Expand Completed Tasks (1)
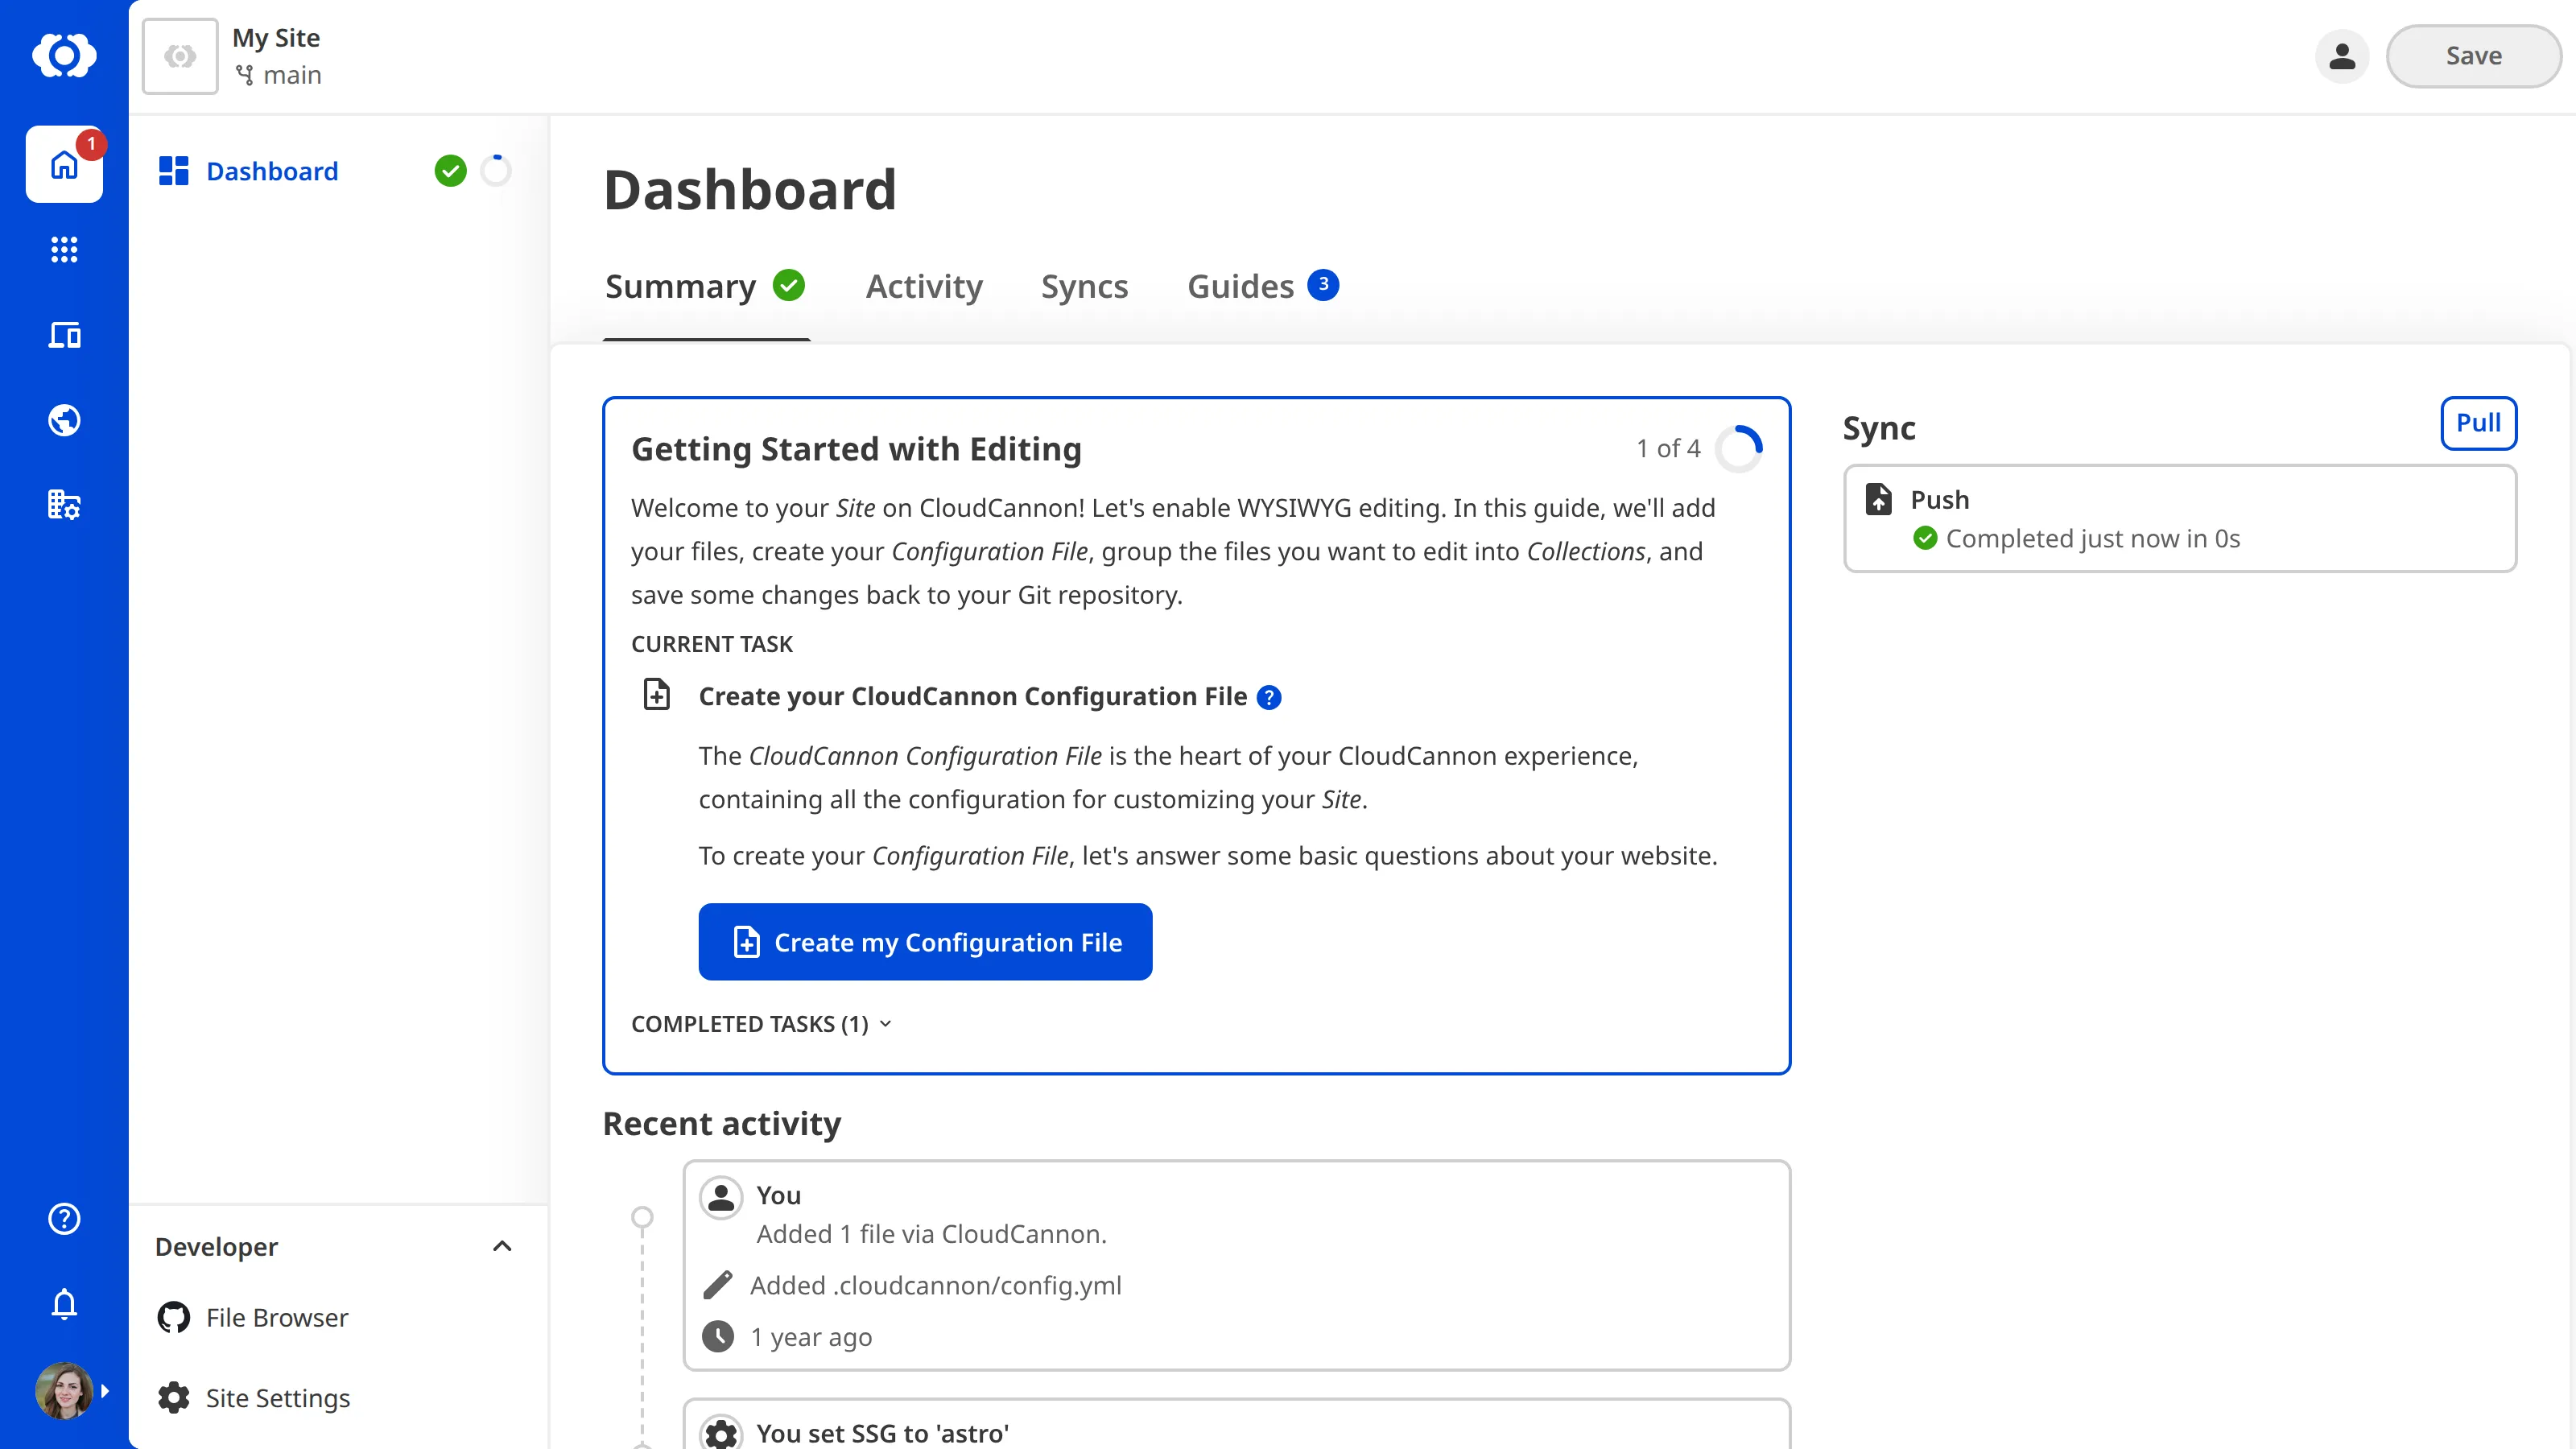The image size is (2576, 1449). tap(761, 1024)
